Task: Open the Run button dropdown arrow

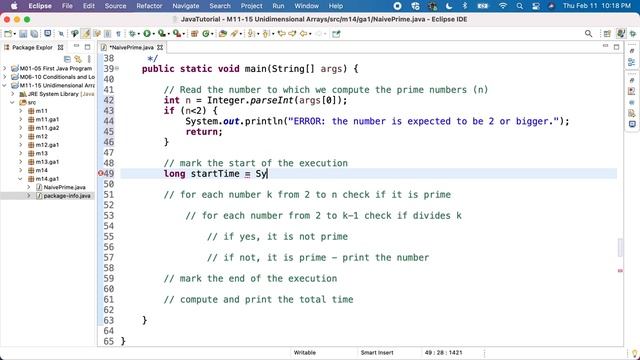Action: click(153, 34)
